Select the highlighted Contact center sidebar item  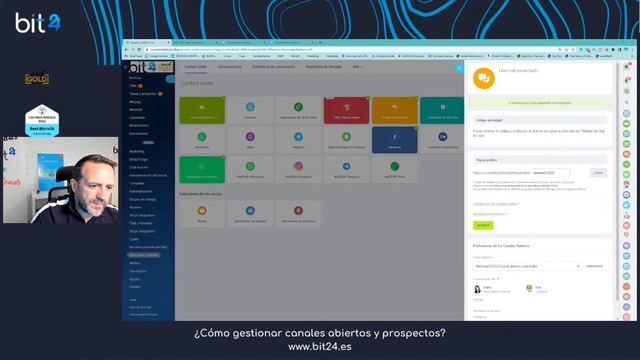click(x=144, y=255)
